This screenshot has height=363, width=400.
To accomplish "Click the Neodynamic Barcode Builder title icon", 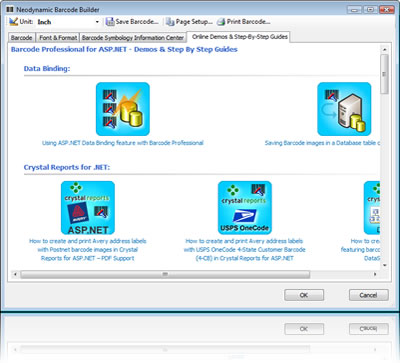I will (10, 10).
